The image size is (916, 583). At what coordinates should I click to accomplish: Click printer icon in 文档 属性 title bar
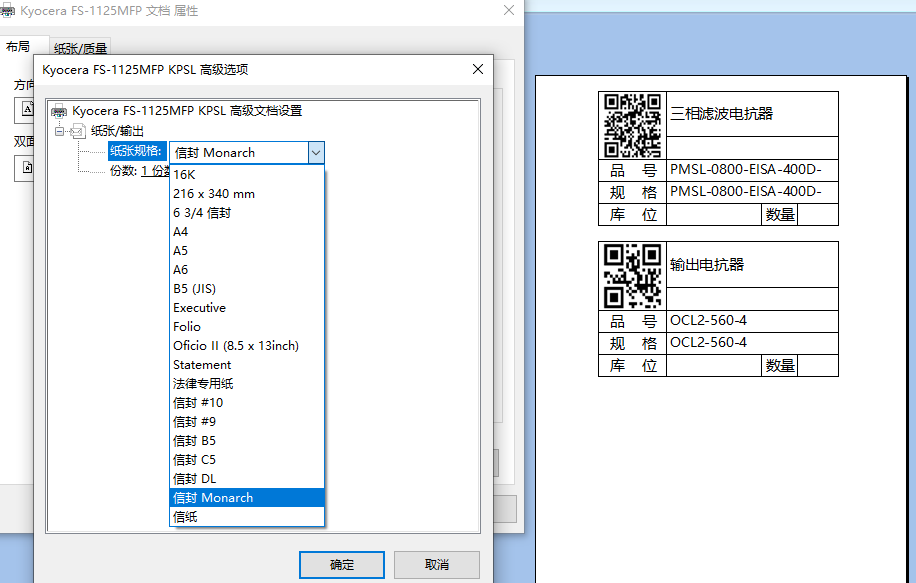tap(6, 10)
